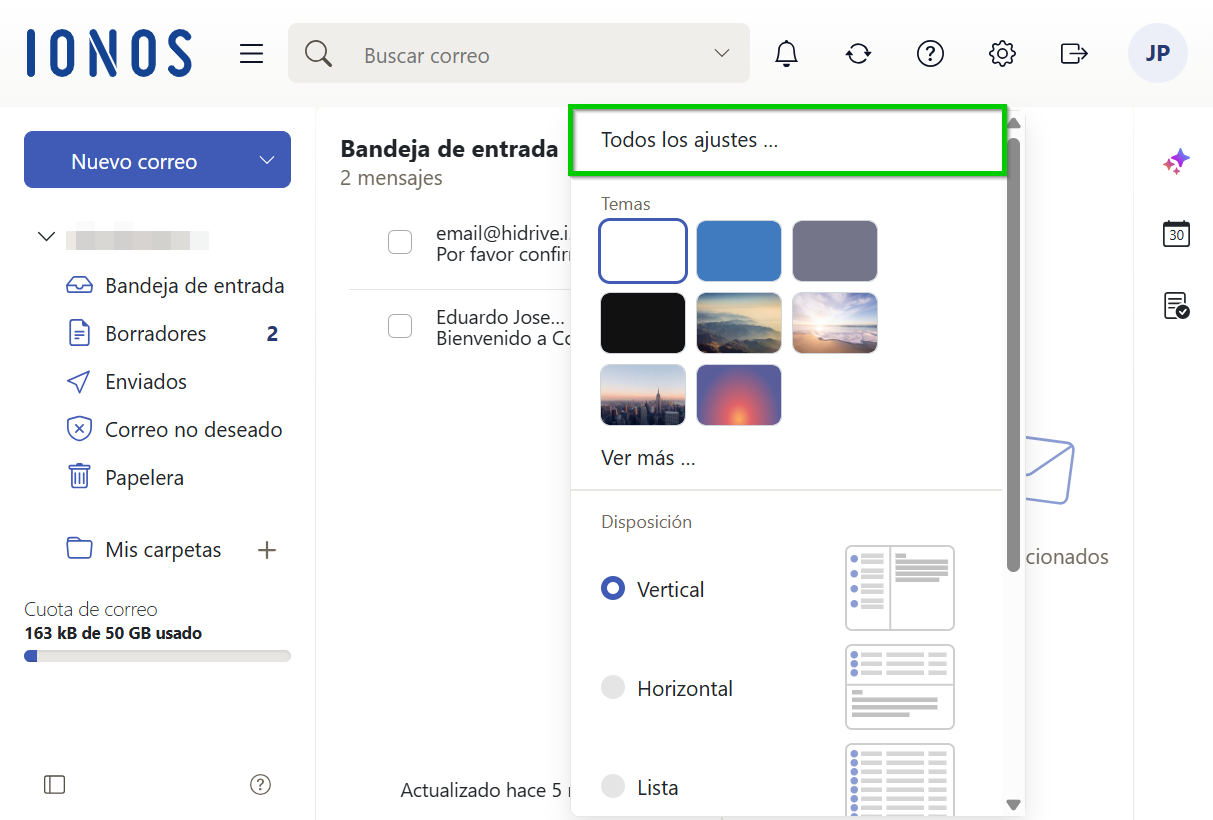
Task: Refresh the mailbox with the sync icon
Action: pos(858,53)
